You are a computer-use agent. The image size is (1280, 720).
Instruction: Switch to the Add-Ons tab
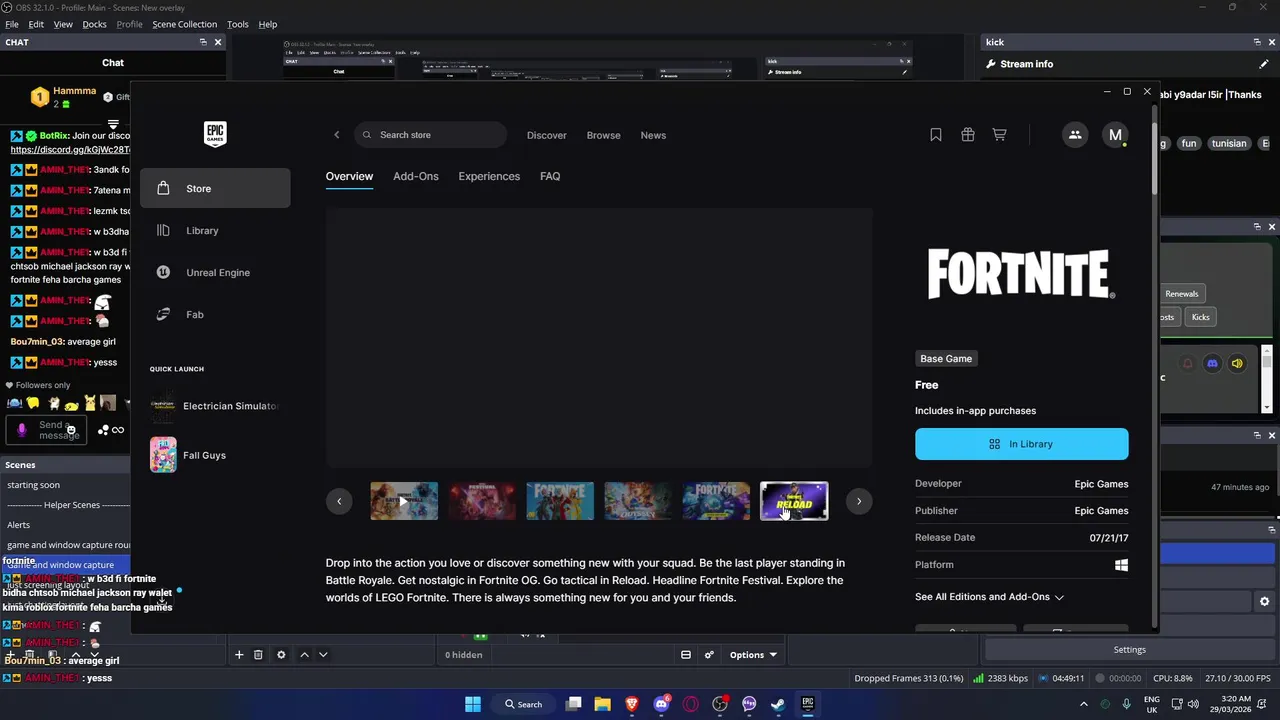[x=416, y=176]
